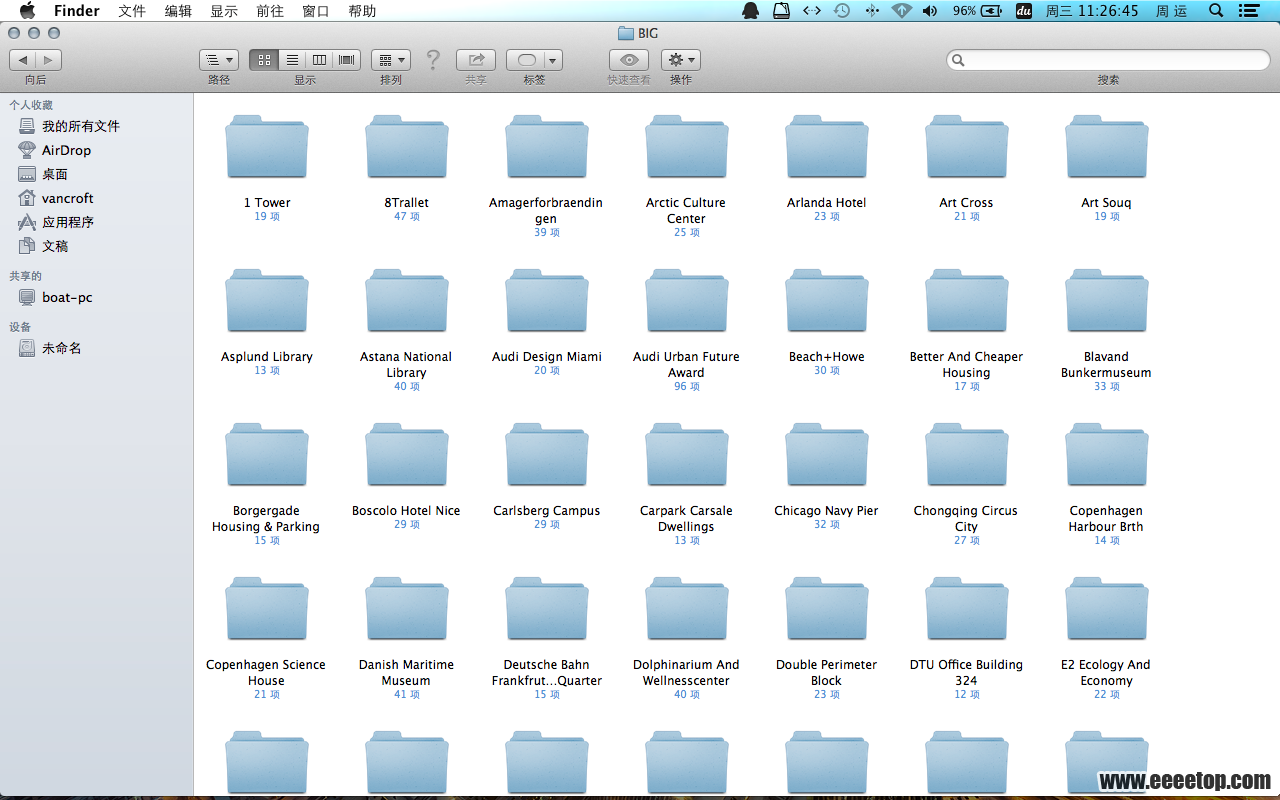The width and height of the screenshot is (1280, 800).
Task: Click the clock showing 11:26:45
Action: [x=1092, y=11]
